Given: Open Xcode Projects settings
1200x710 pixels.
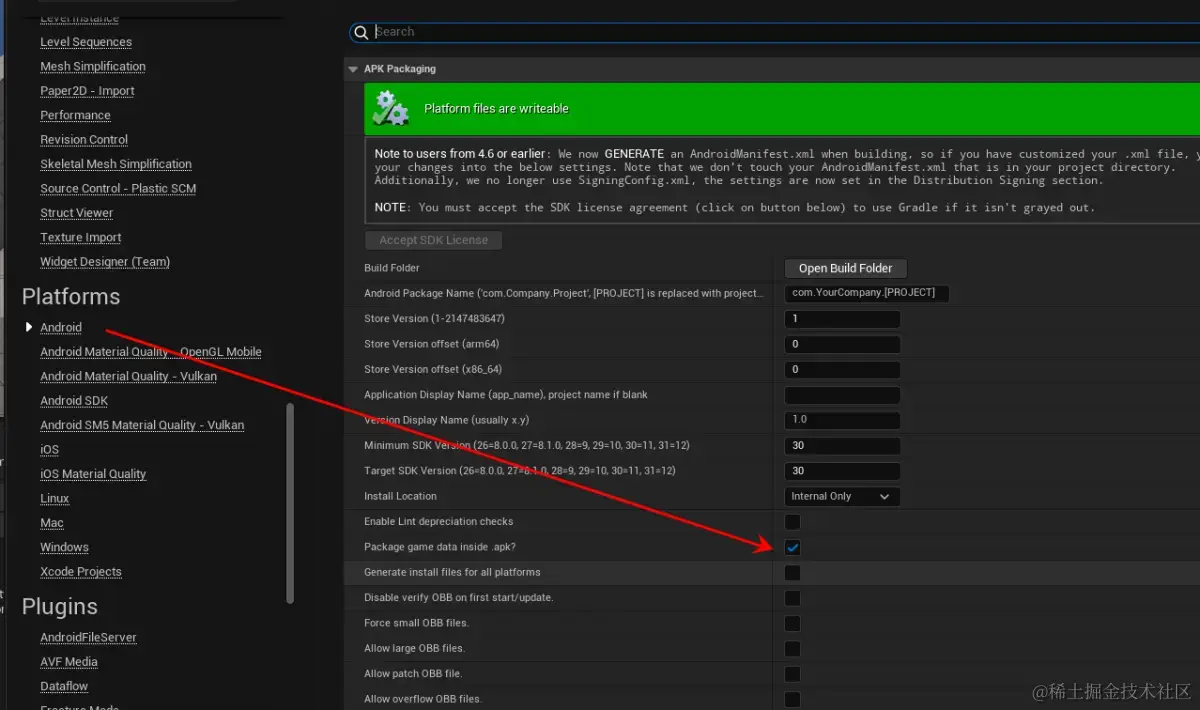Looking at the screenshot, I should tap(81, 572).
